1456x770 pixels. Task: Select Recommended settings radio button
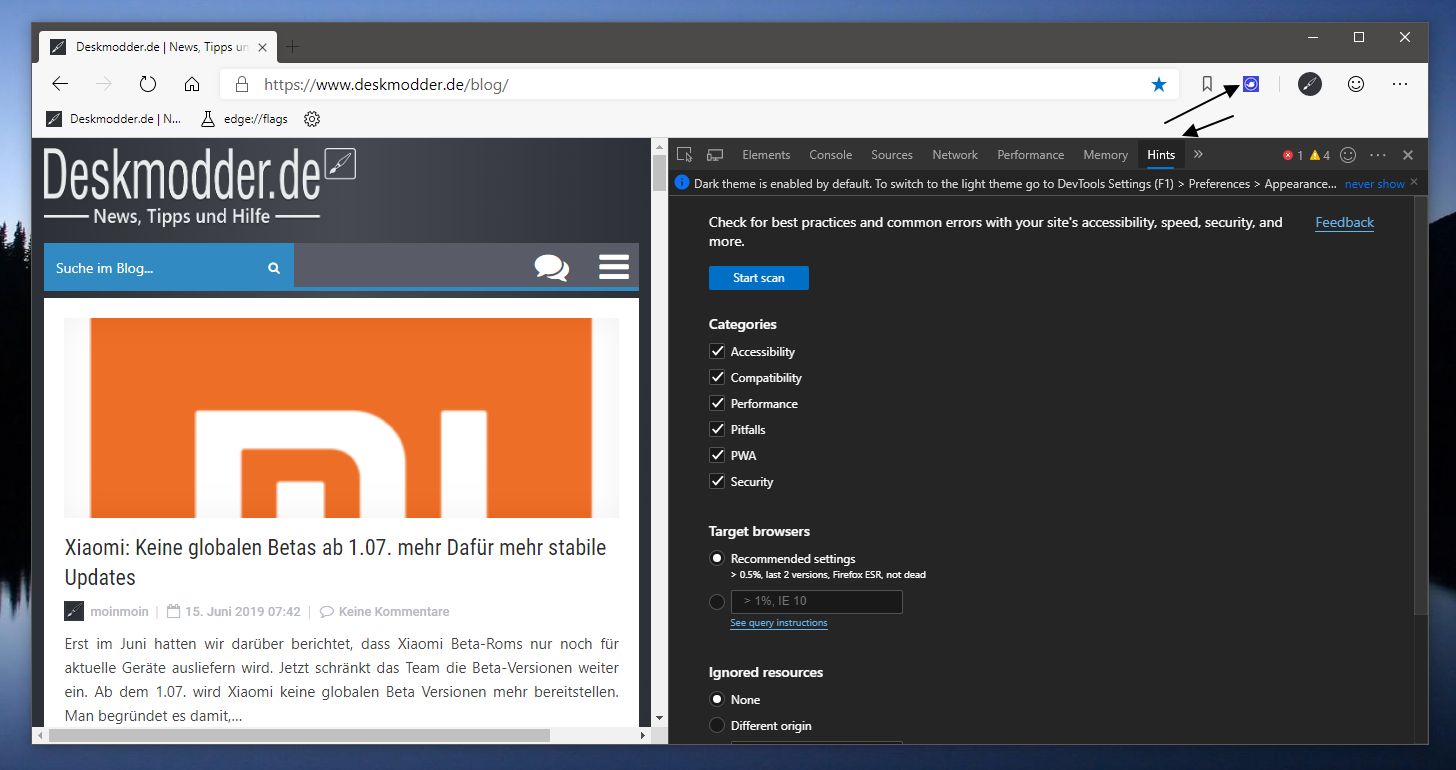pos(717,559)
